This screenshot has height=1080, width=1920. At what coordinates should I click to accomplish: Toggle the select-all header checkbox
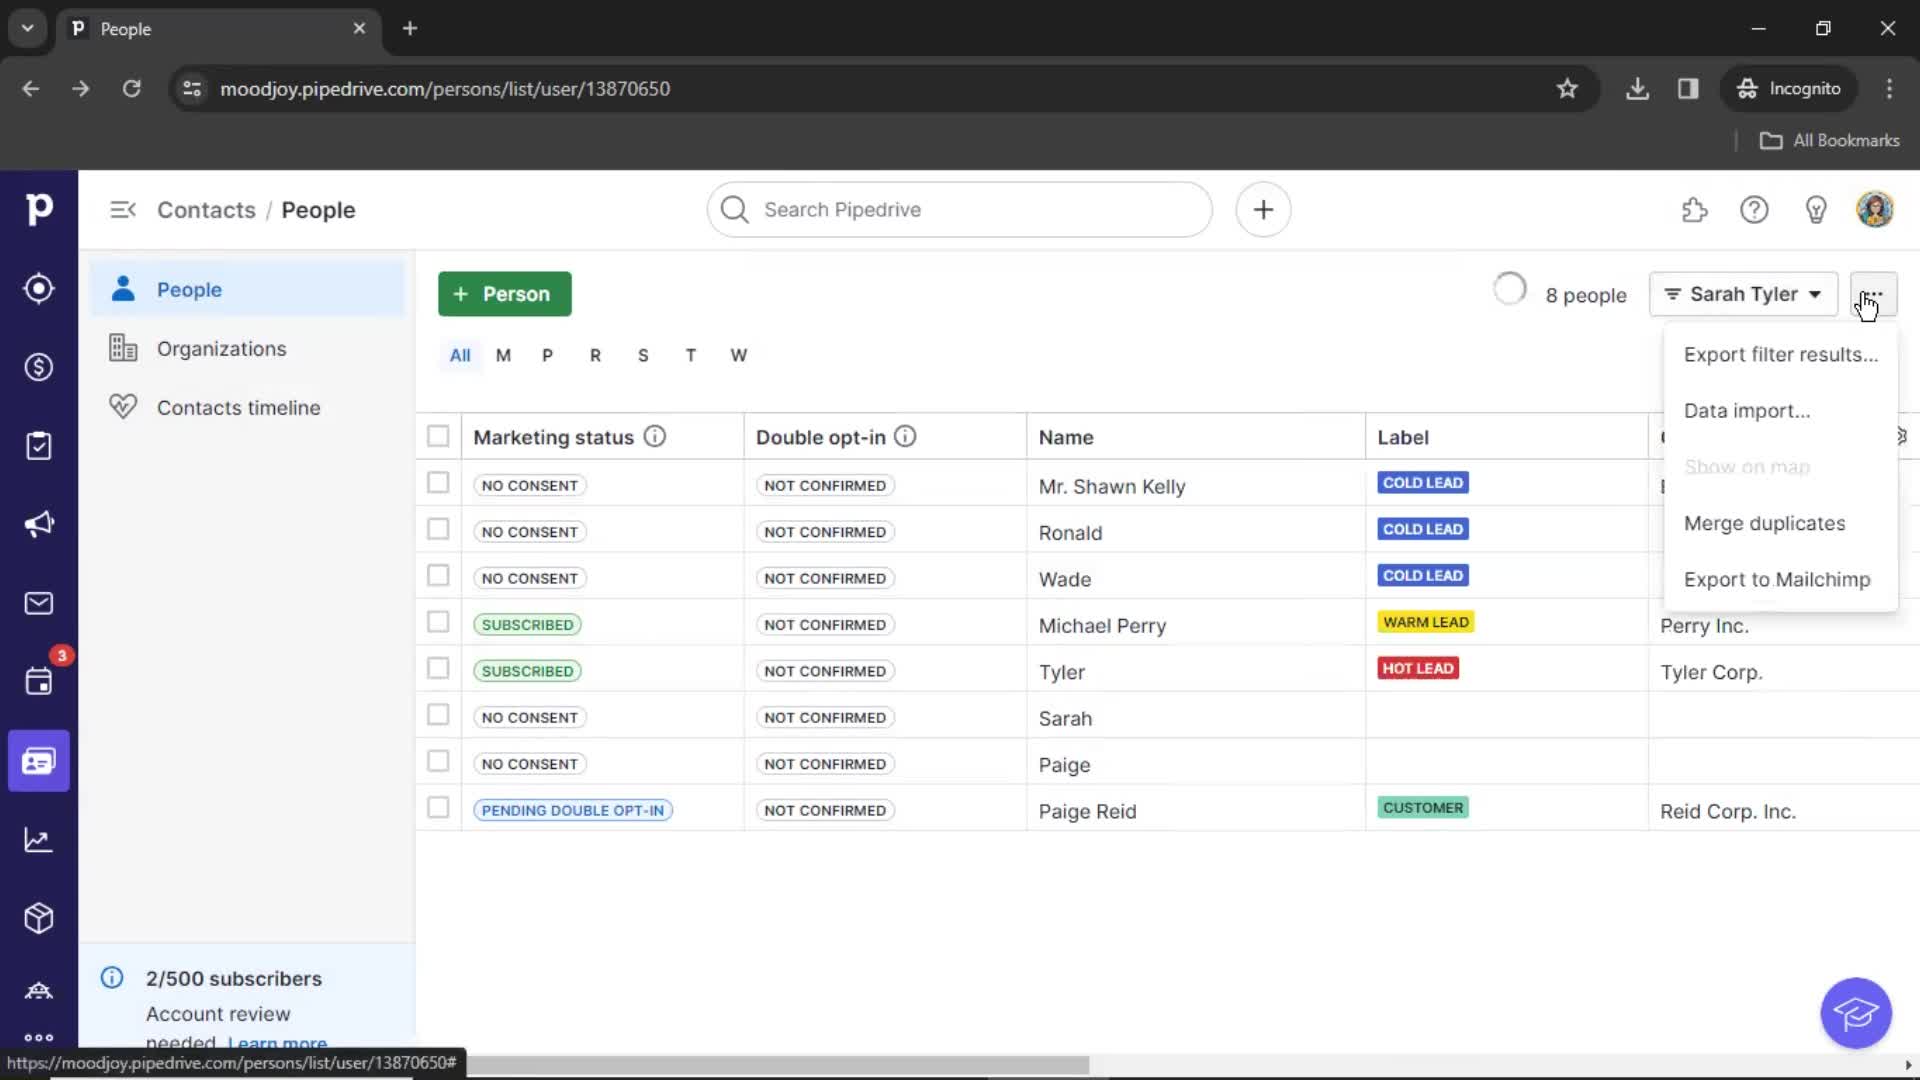tap(438, 436)
